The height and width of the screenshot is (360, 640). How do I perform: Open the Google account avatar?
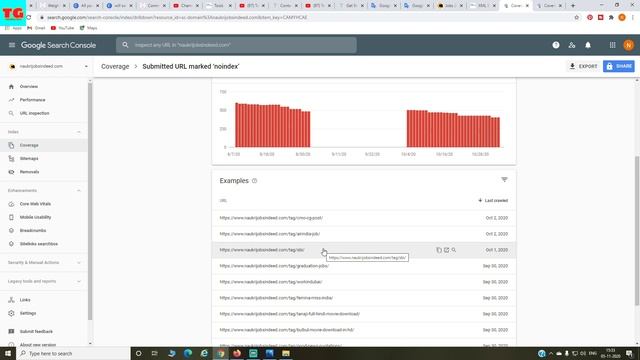[629, 45]
